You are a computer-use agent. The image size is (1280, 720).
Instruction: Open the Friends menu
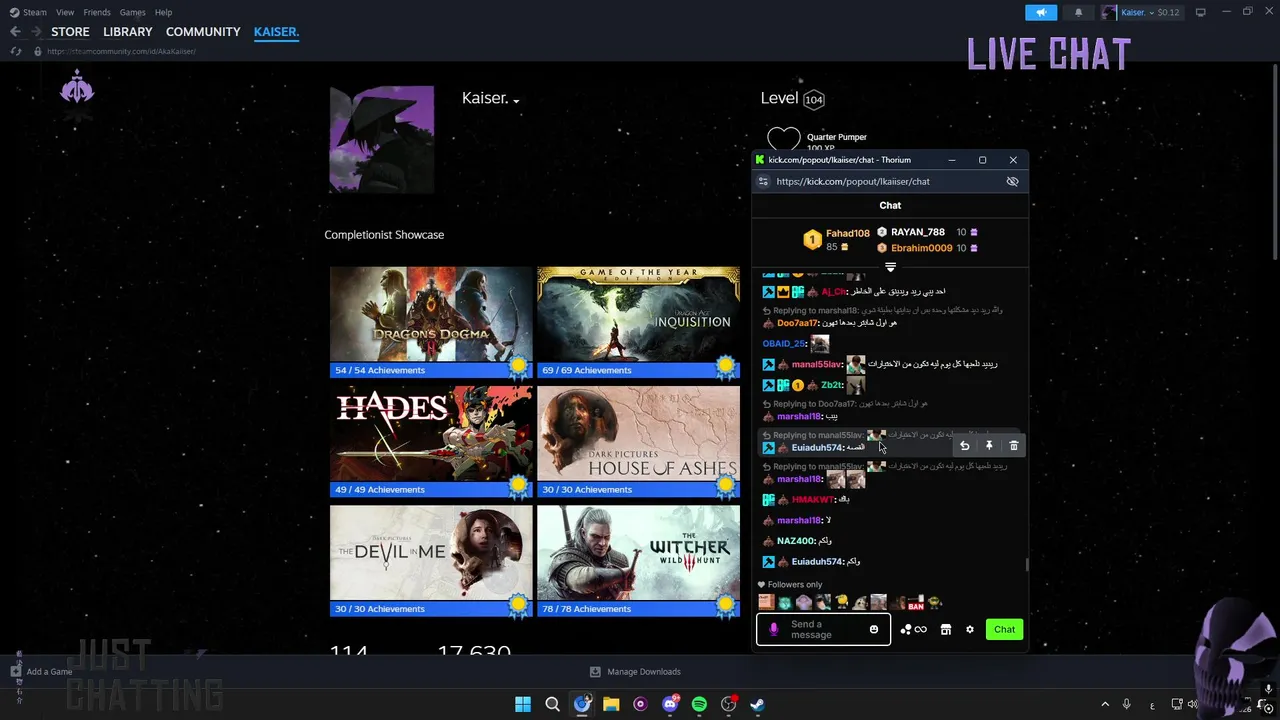tap(97, 12)
